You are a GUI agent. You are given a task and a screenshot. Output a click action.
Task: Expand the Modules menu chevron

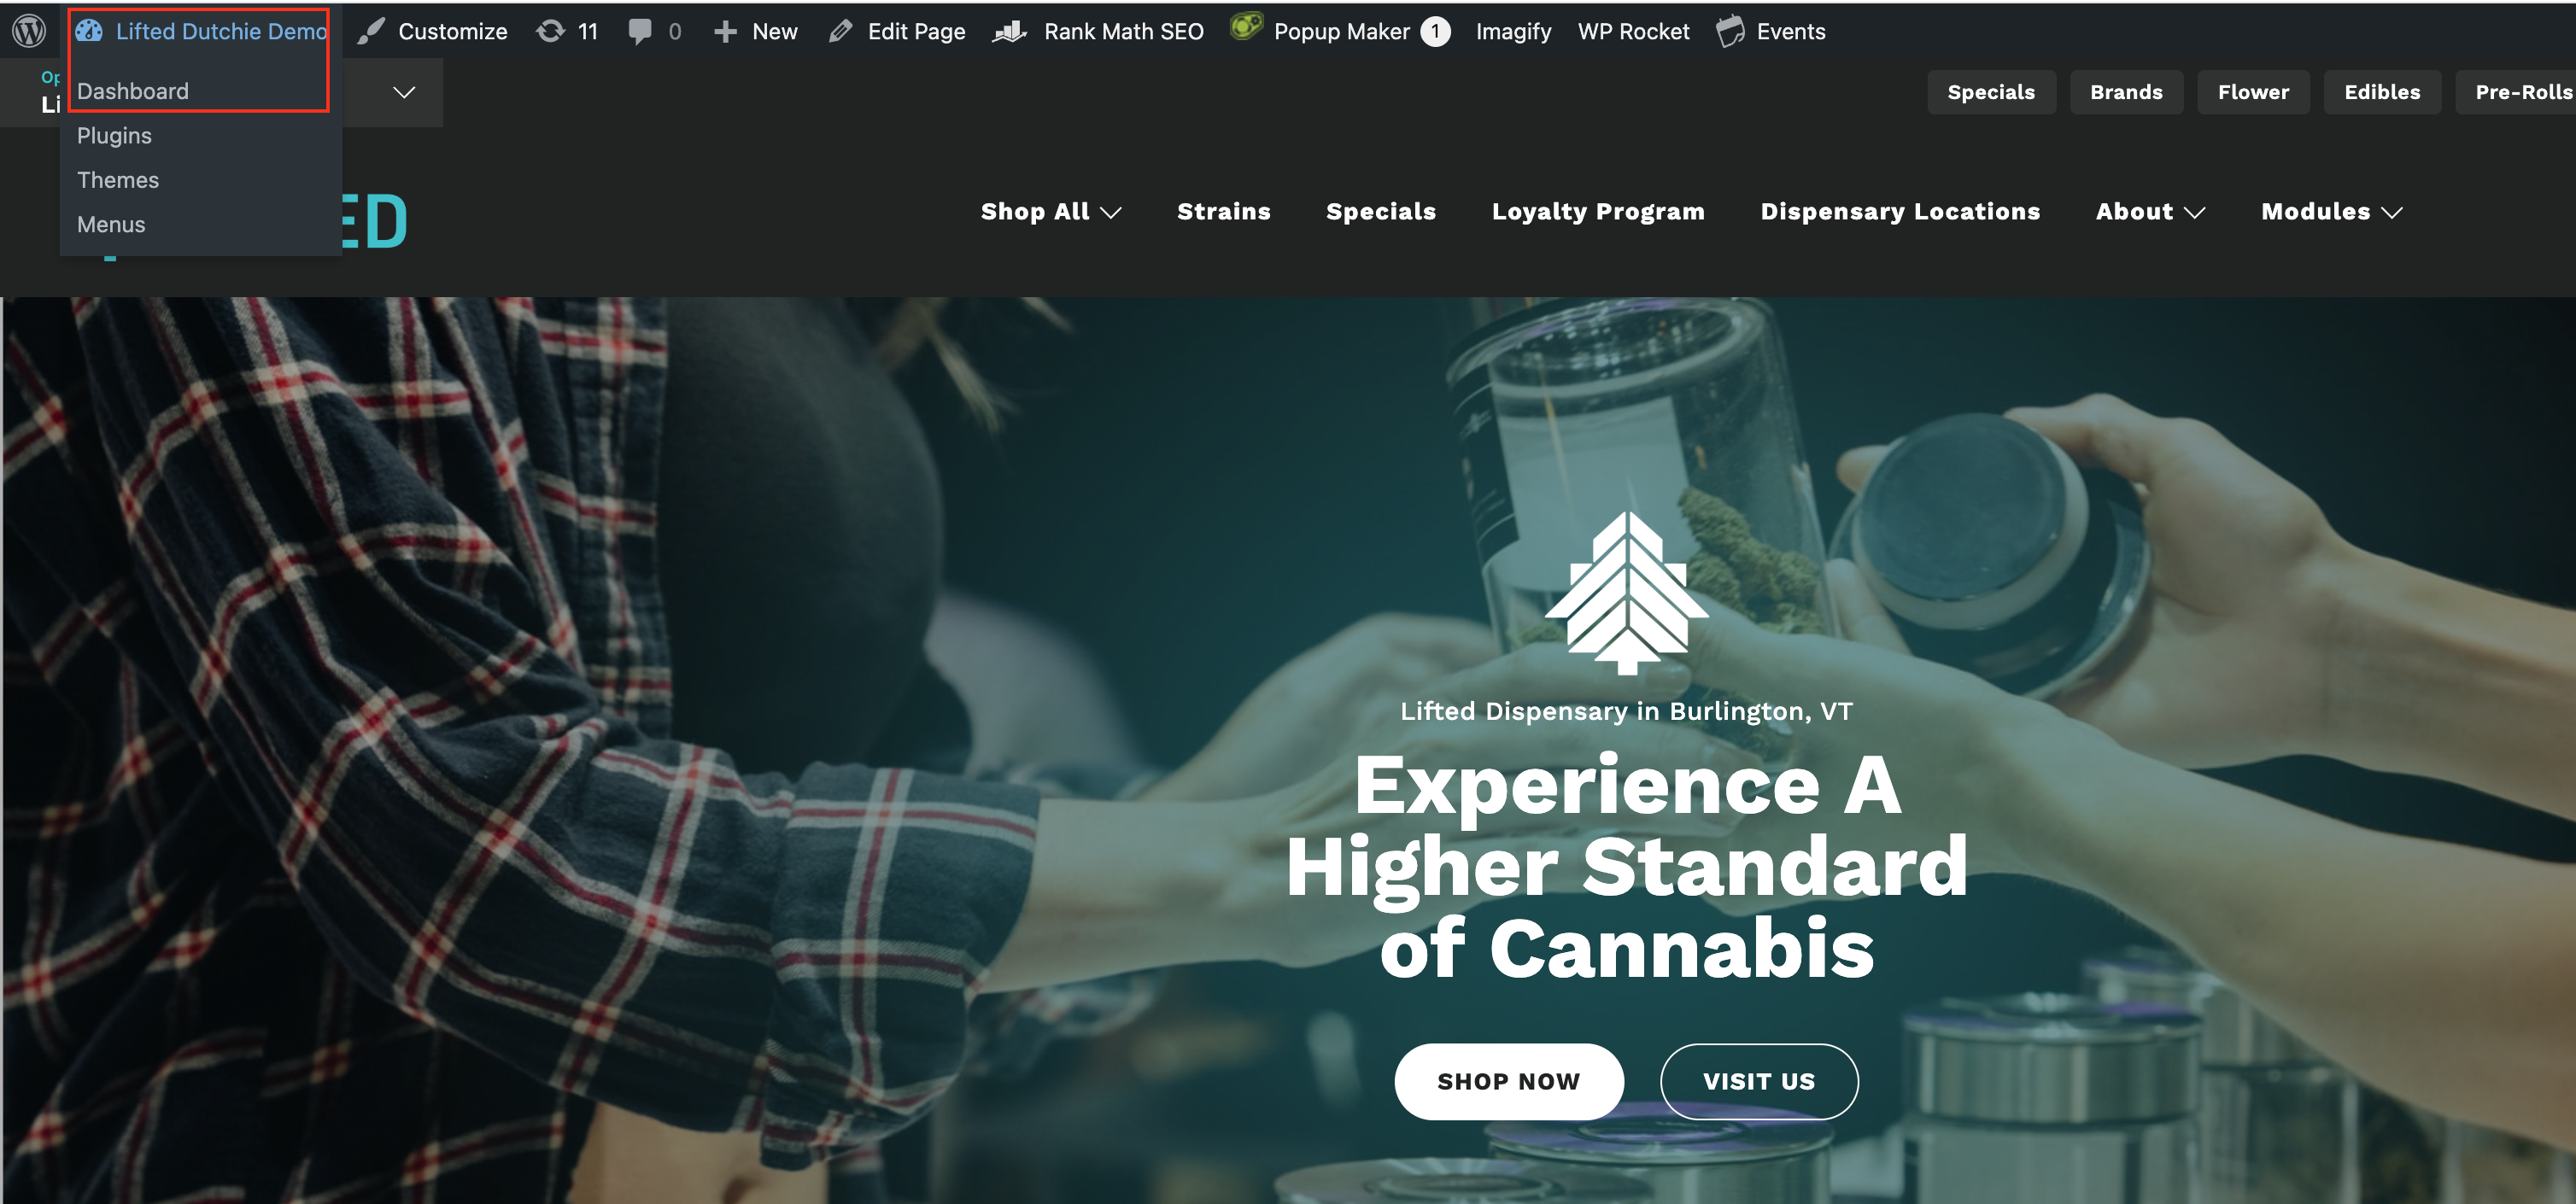pos(2392,212)
